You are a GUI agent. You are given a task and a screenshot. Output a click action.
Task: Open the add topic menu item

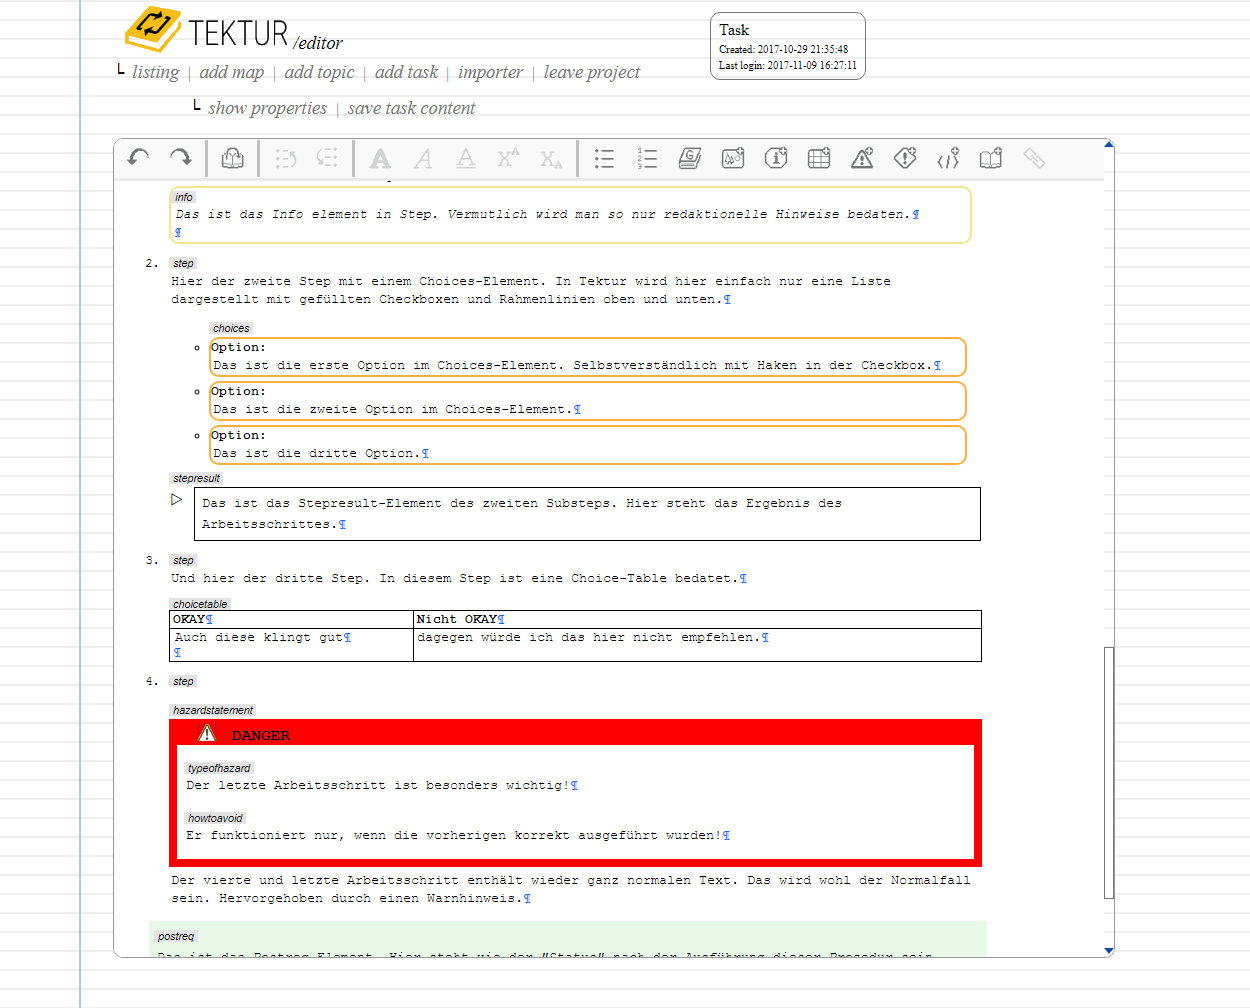point(319,72)
